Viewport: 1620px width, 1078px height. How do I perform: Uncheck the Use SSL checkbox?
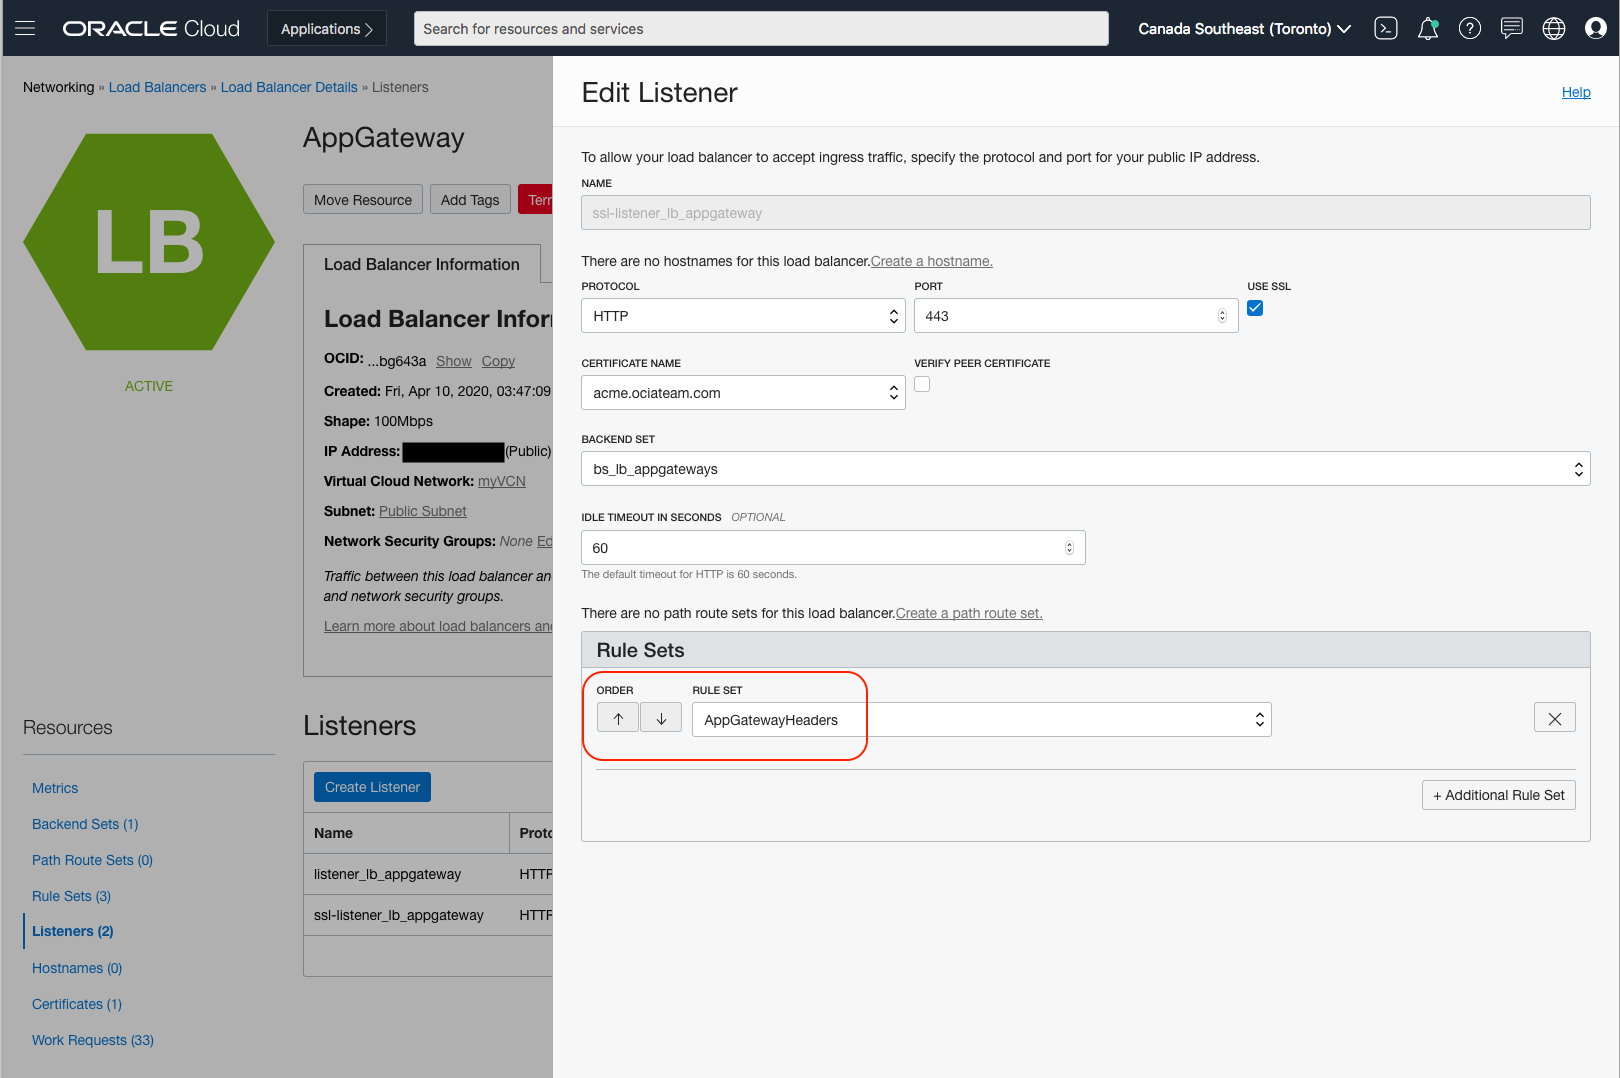pos(1255,308)
